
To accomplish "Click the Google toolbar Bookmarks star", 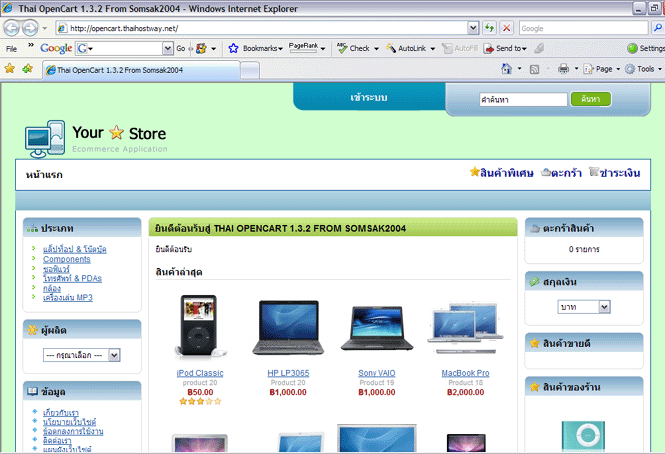I will [x=233, y=48].
